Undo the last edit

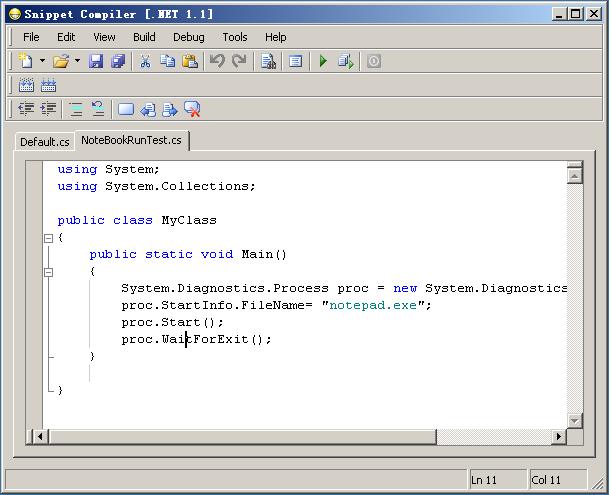tap(217, 61)
